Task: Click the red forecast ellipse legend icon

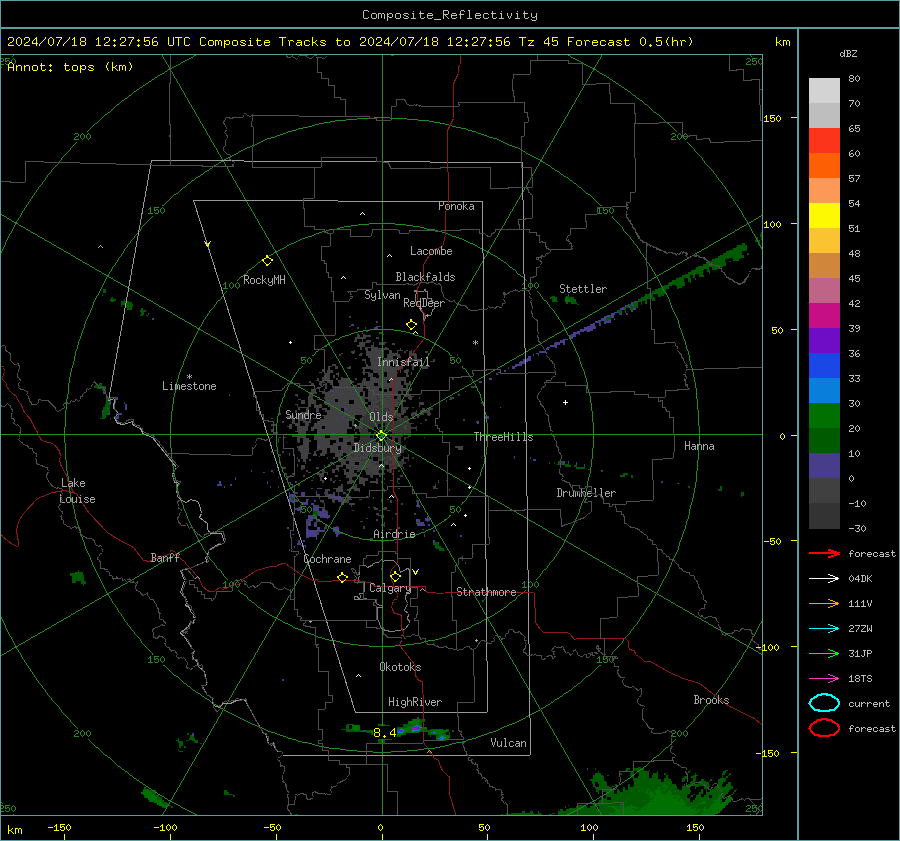Action: coord(824,728)
